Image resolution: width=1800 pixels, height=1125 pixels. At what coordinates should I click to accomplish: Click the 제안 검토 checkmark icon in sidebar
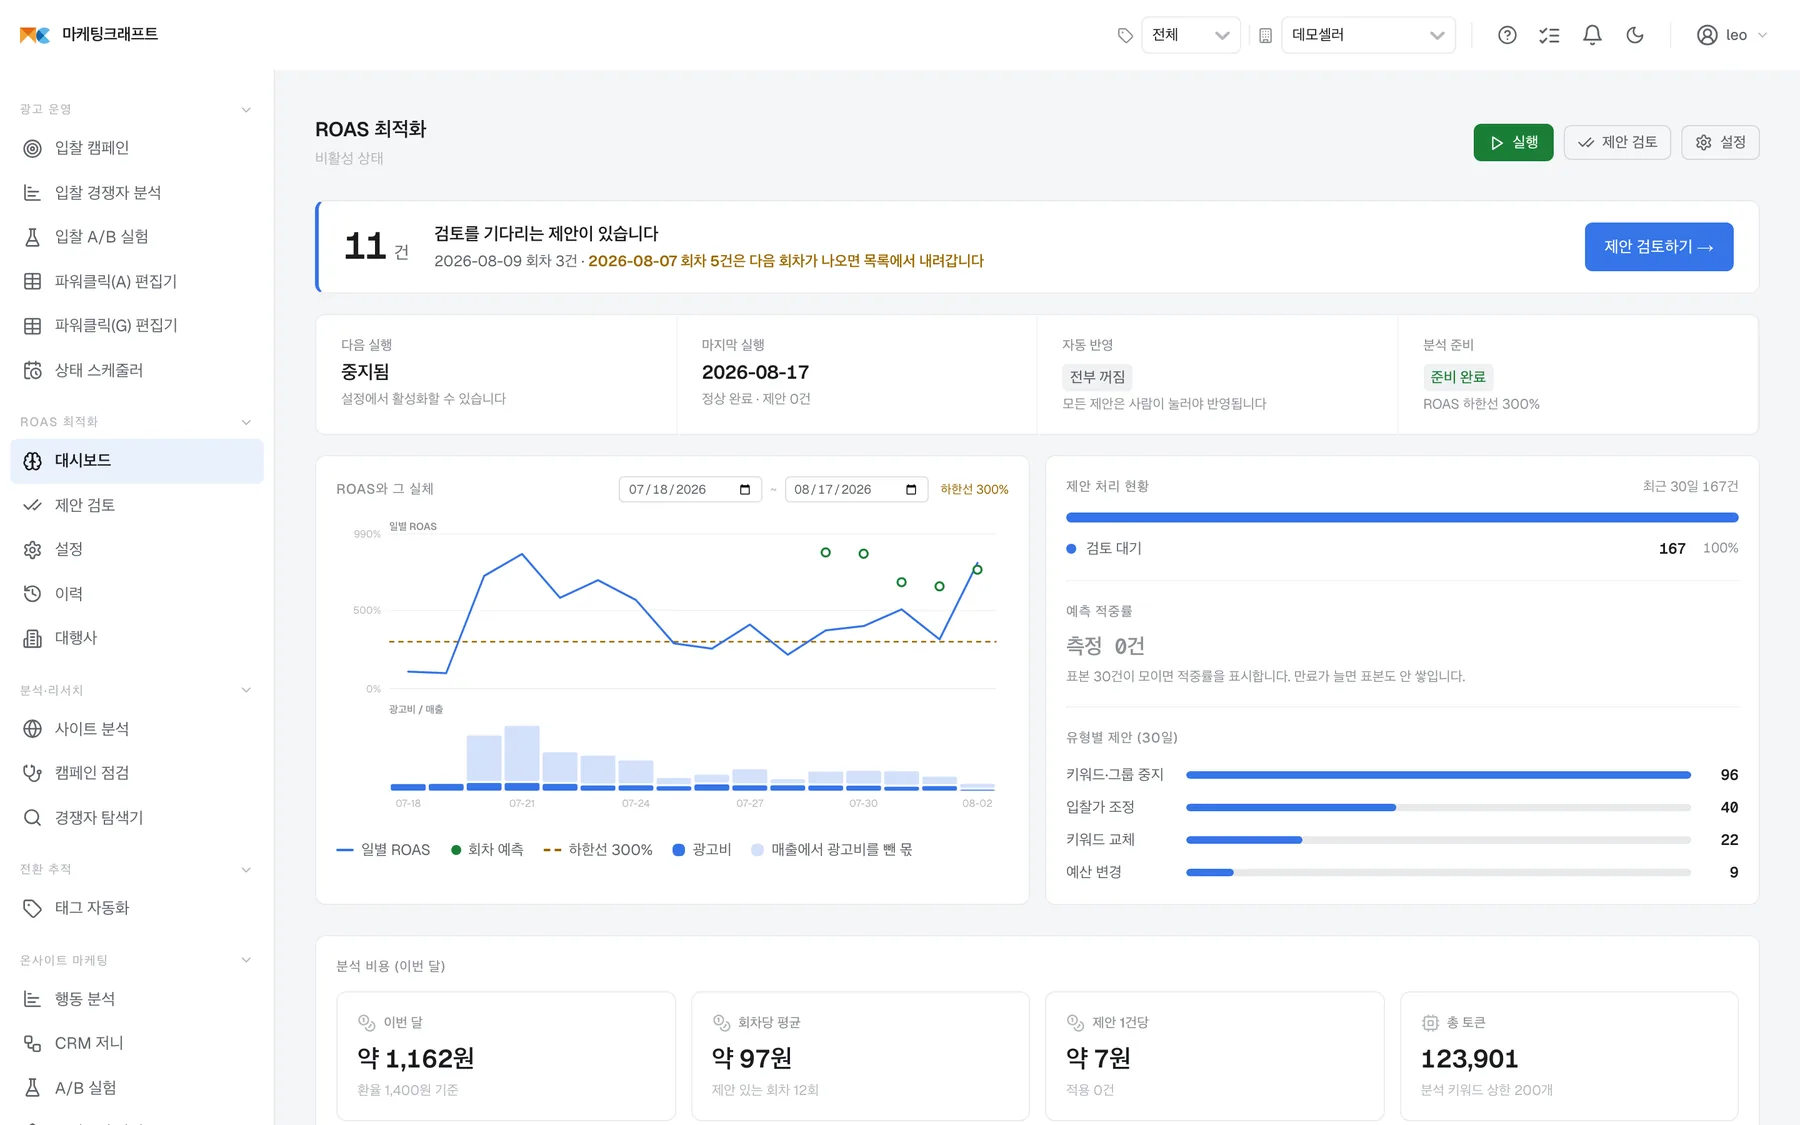click(x=33, y=505)
